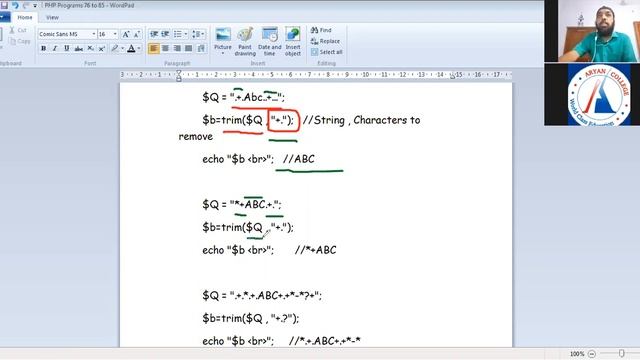Click the Replace button
This screenshot has height=360, width=640.
point(325,41)
